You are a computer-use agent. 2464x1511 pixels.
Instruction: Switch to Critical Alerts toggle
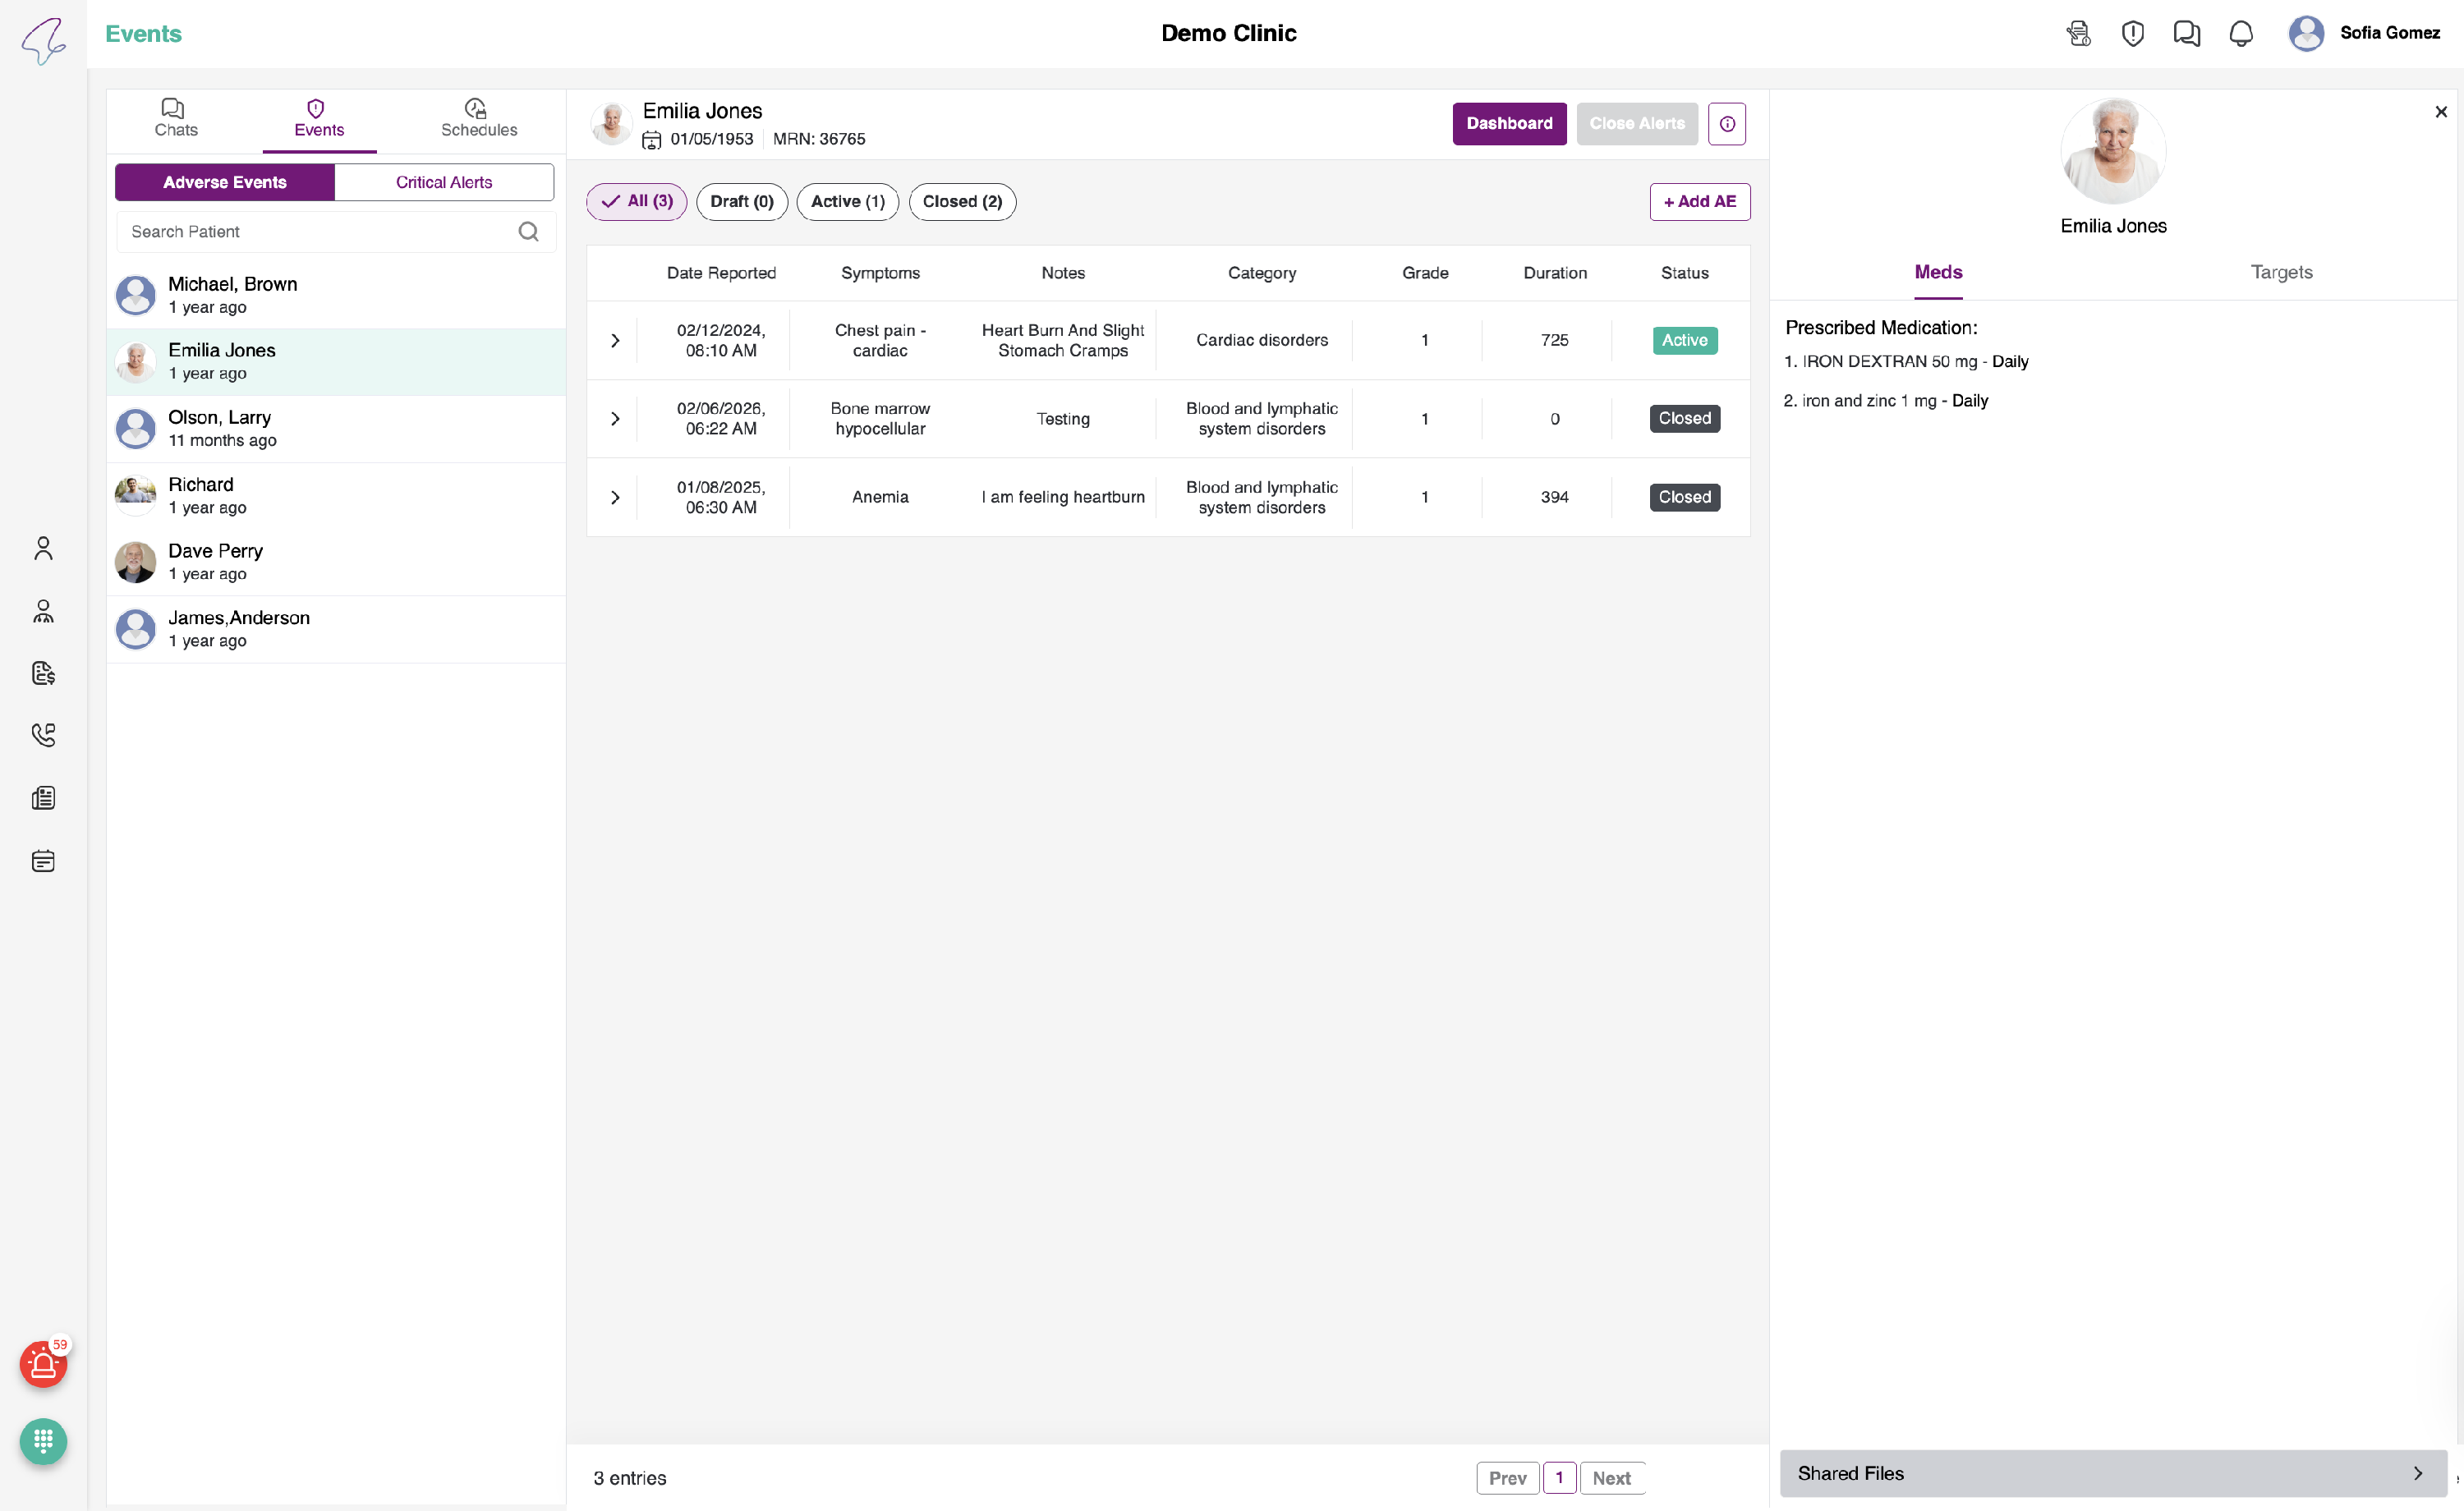tap(444, 182)
